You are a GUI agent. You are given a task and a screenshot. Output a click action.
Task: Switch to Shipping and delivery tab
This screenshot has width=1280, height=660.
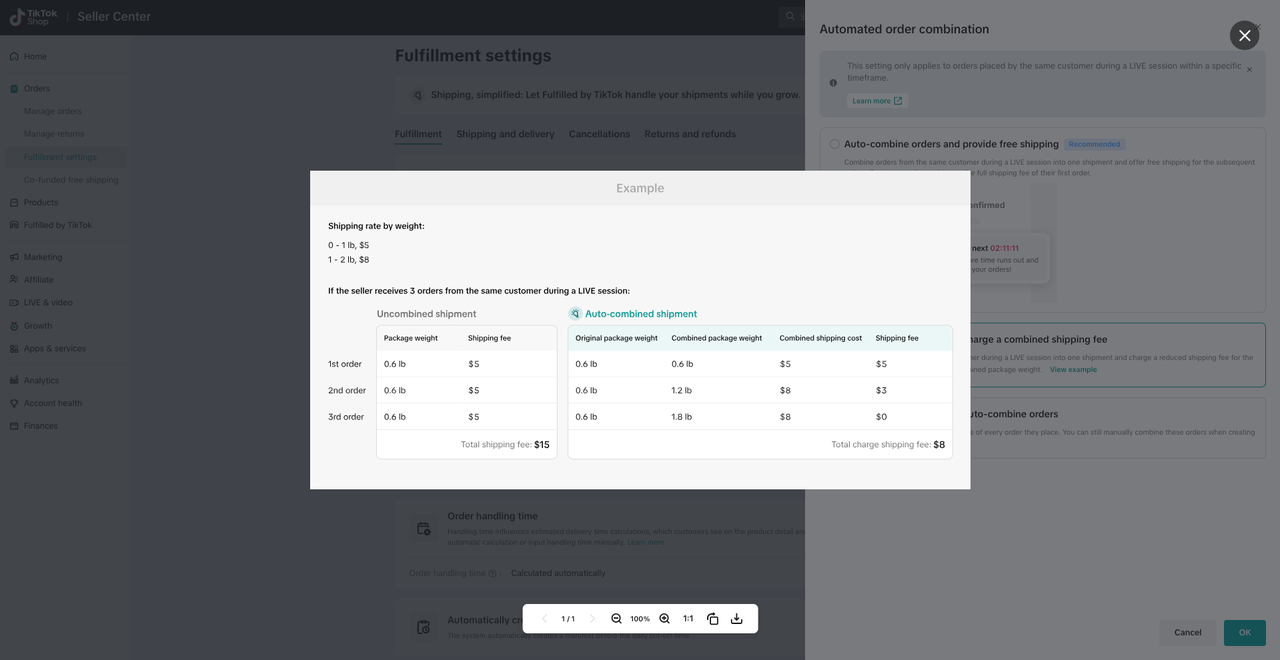[505, 134]
